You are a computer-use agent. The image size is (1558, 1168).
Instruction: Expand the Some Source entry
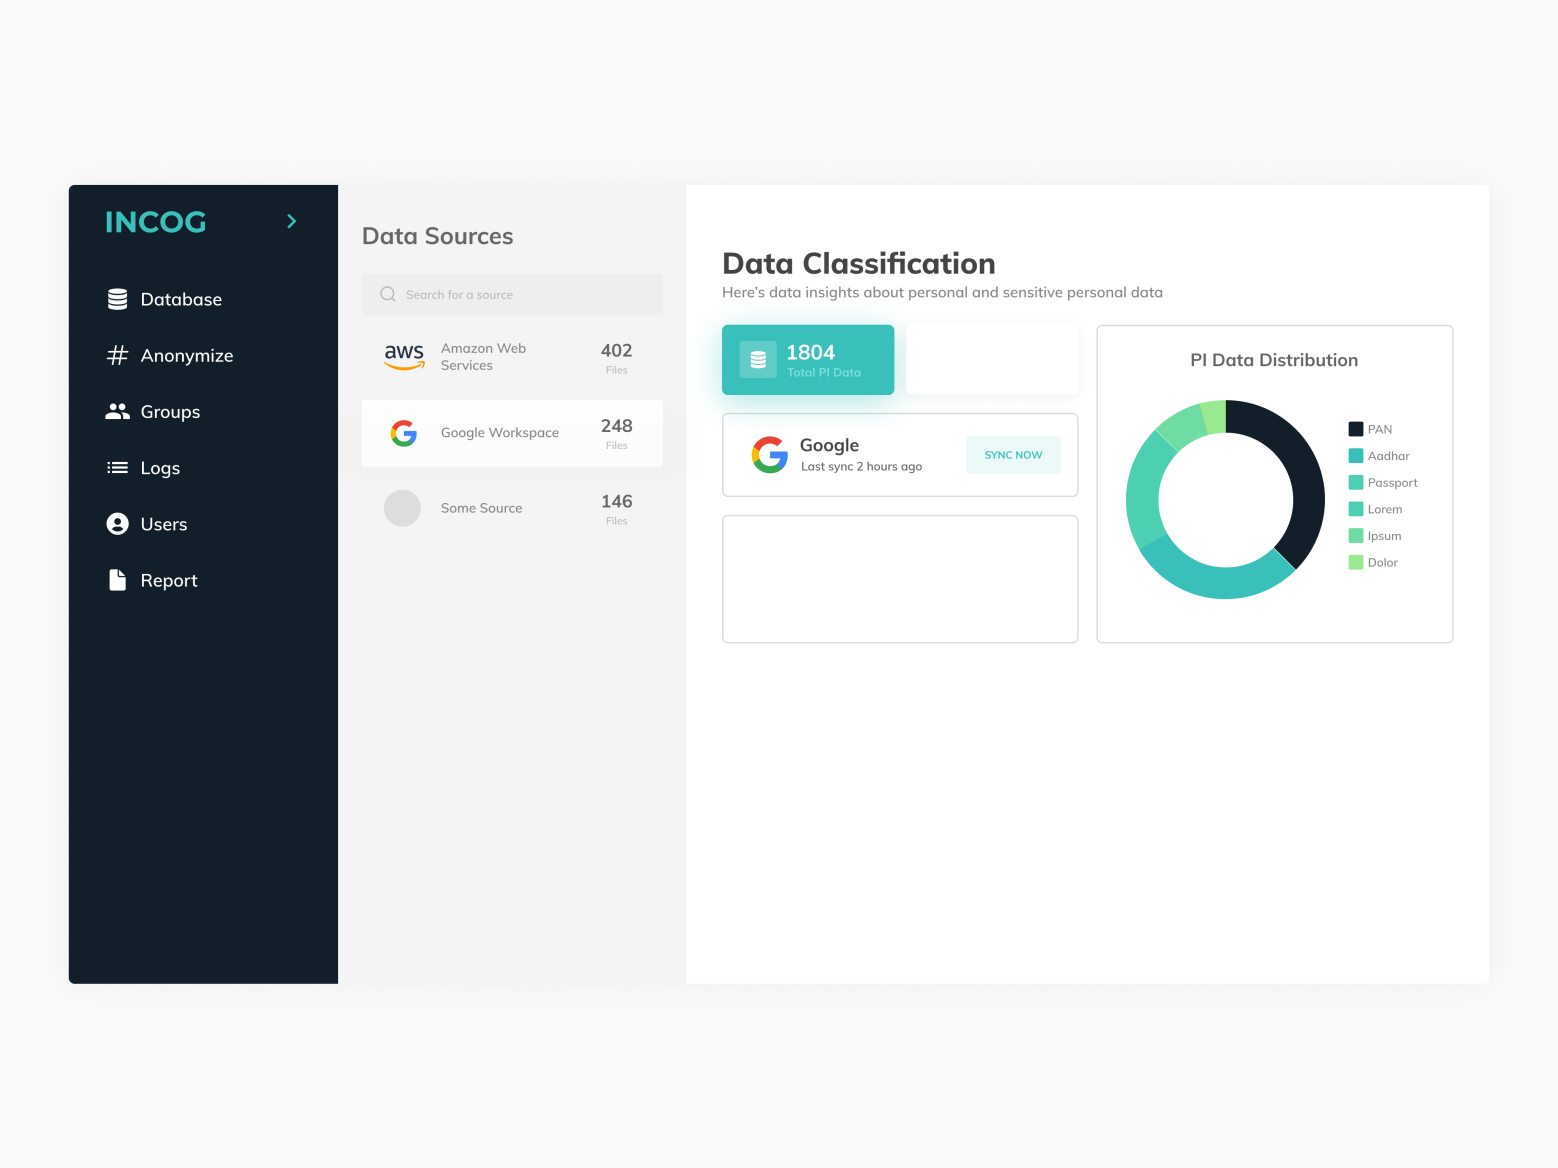(511, 508)
